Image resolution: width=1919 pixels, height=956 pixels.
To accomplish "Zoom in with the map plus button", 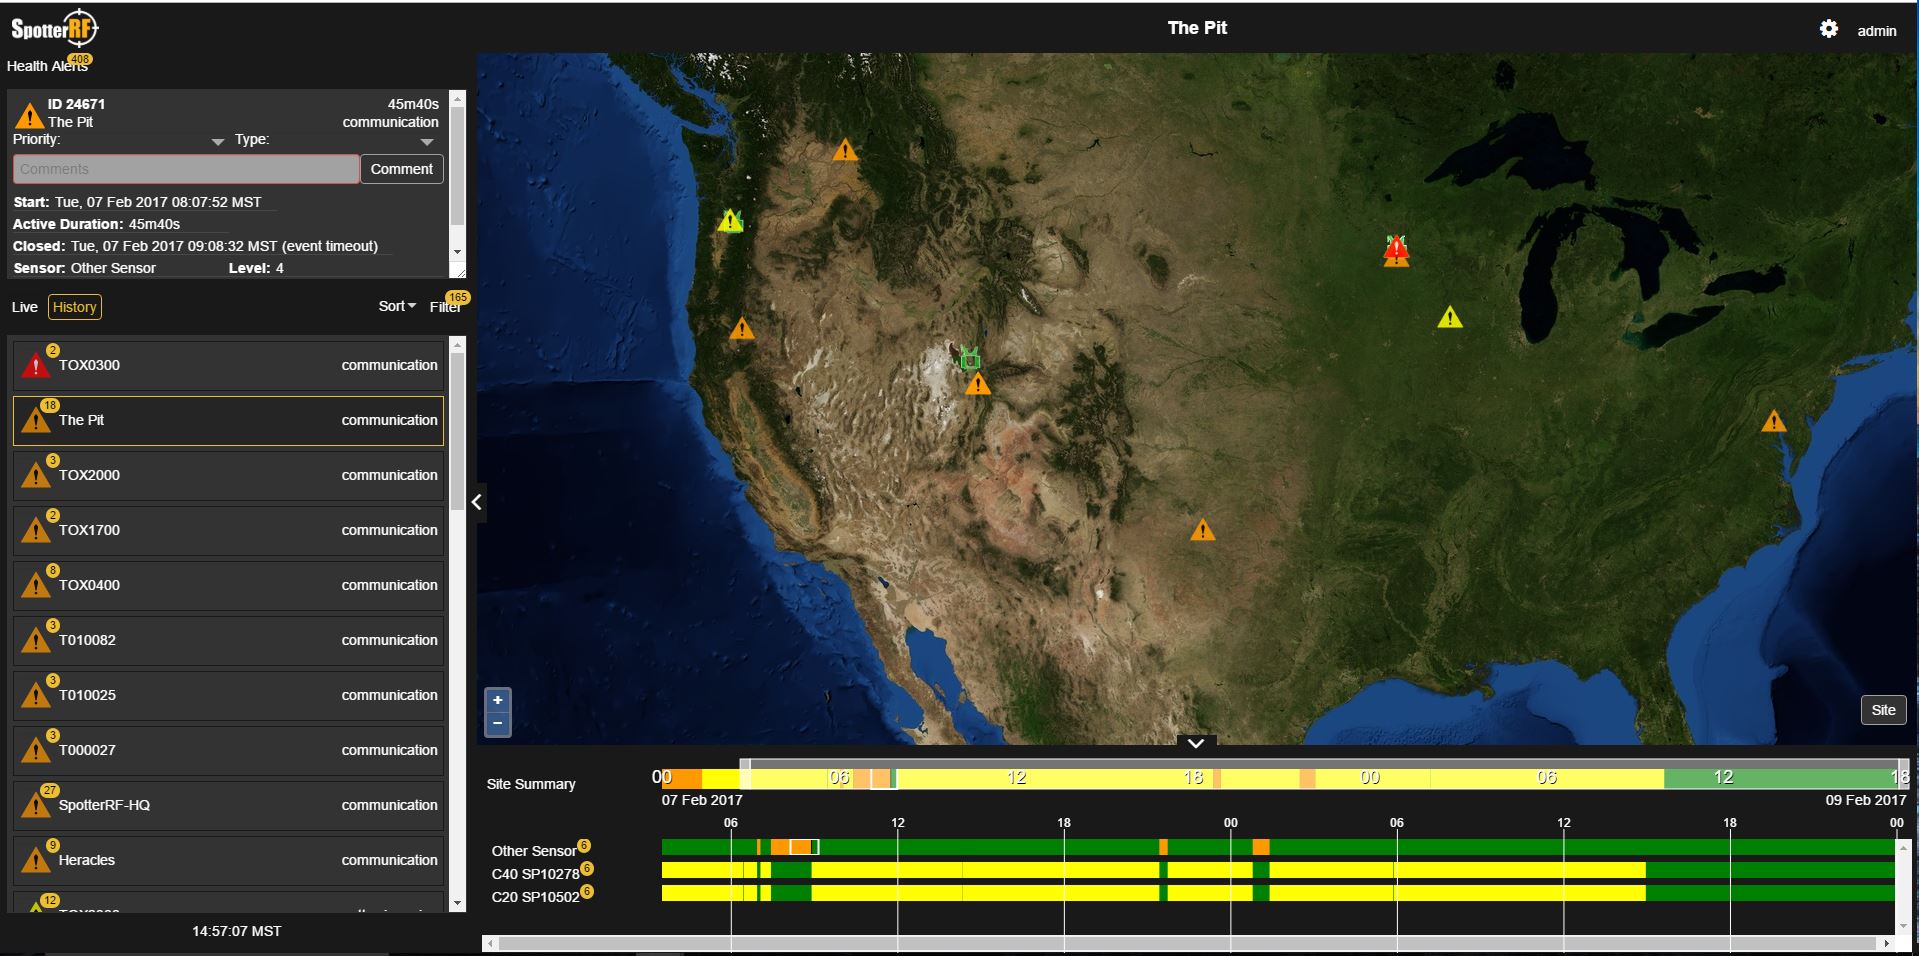I will tap(497, 700).
